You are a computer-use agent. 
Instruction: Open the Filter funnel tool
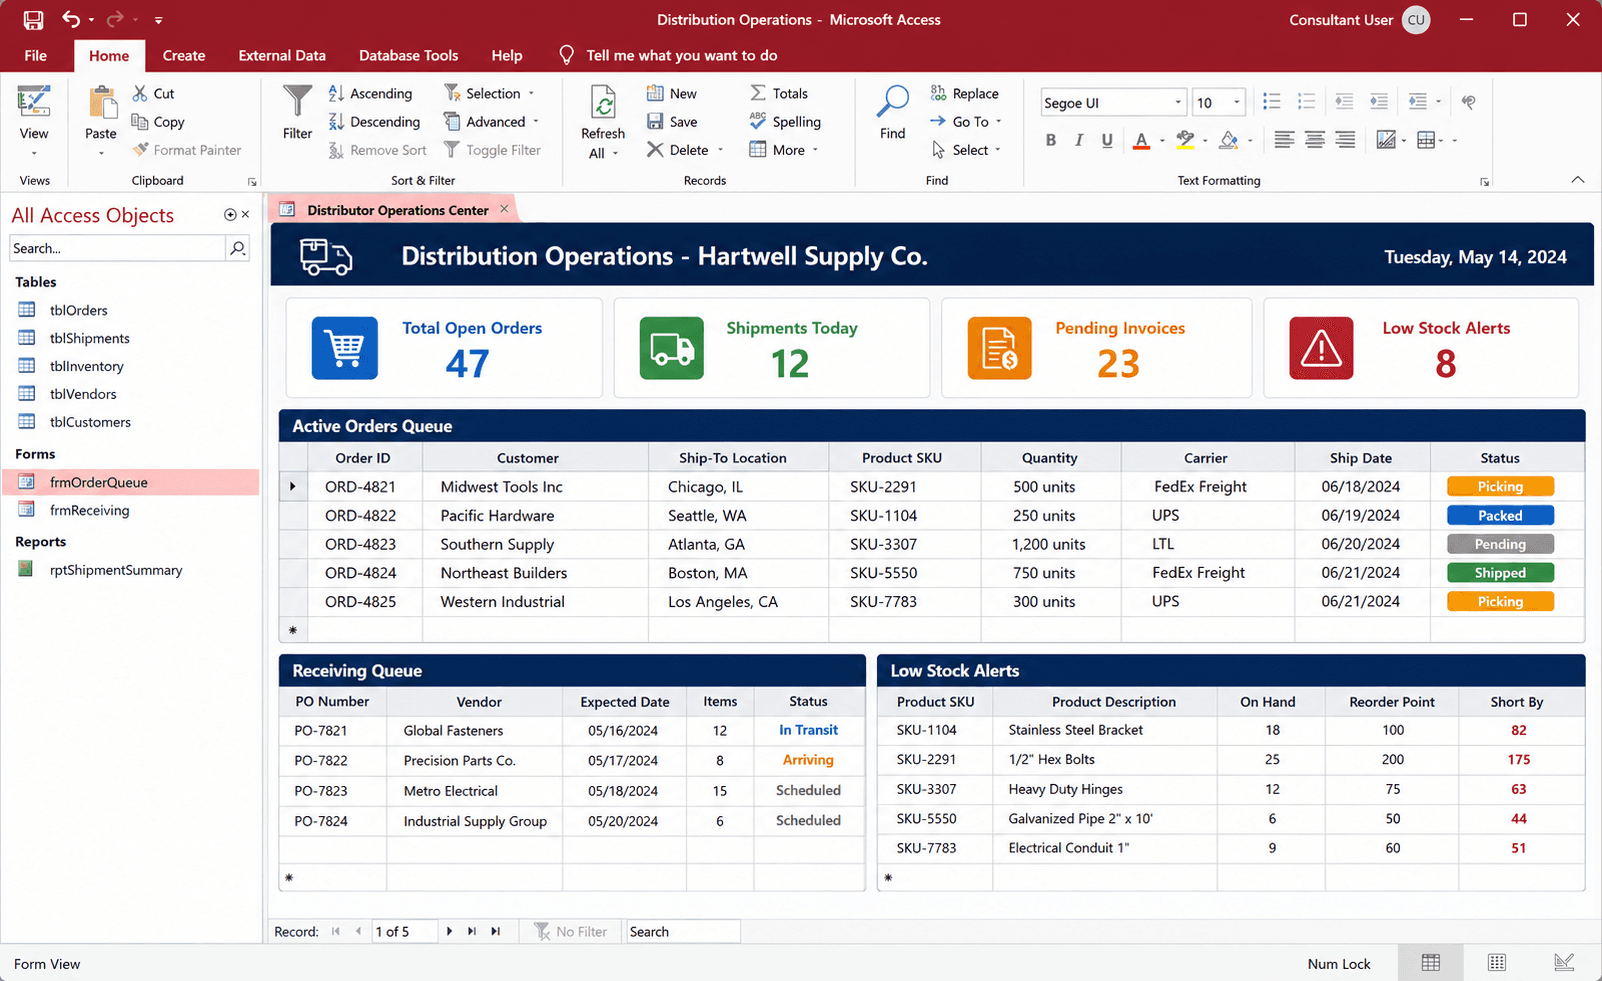(x=297, y=112)
